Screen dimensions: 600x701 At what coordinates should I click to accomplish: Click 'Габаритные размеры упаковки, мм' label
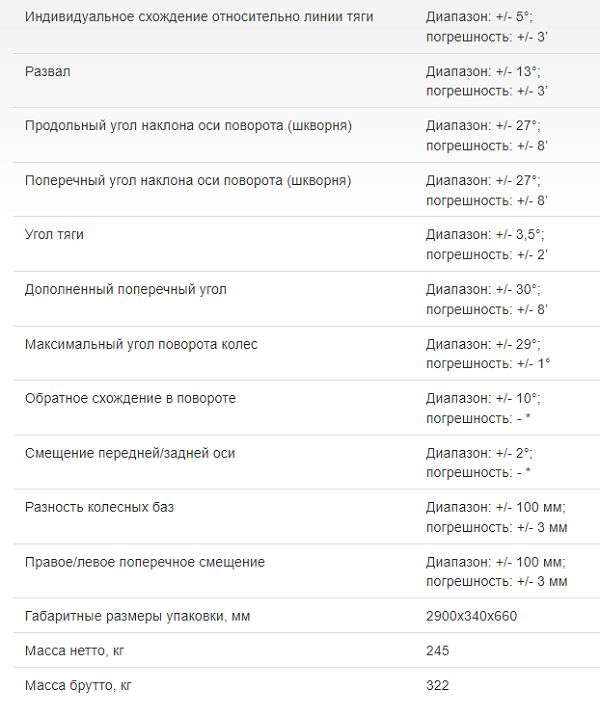pos(137,616)
